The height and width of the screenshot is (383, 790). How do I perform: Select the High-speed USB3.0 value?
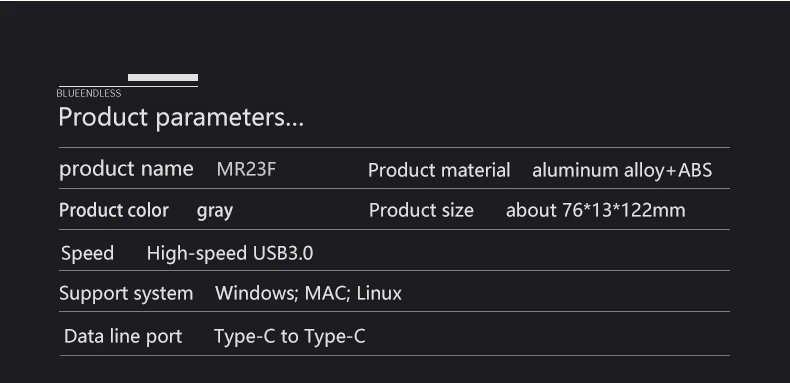pos(230,253)
